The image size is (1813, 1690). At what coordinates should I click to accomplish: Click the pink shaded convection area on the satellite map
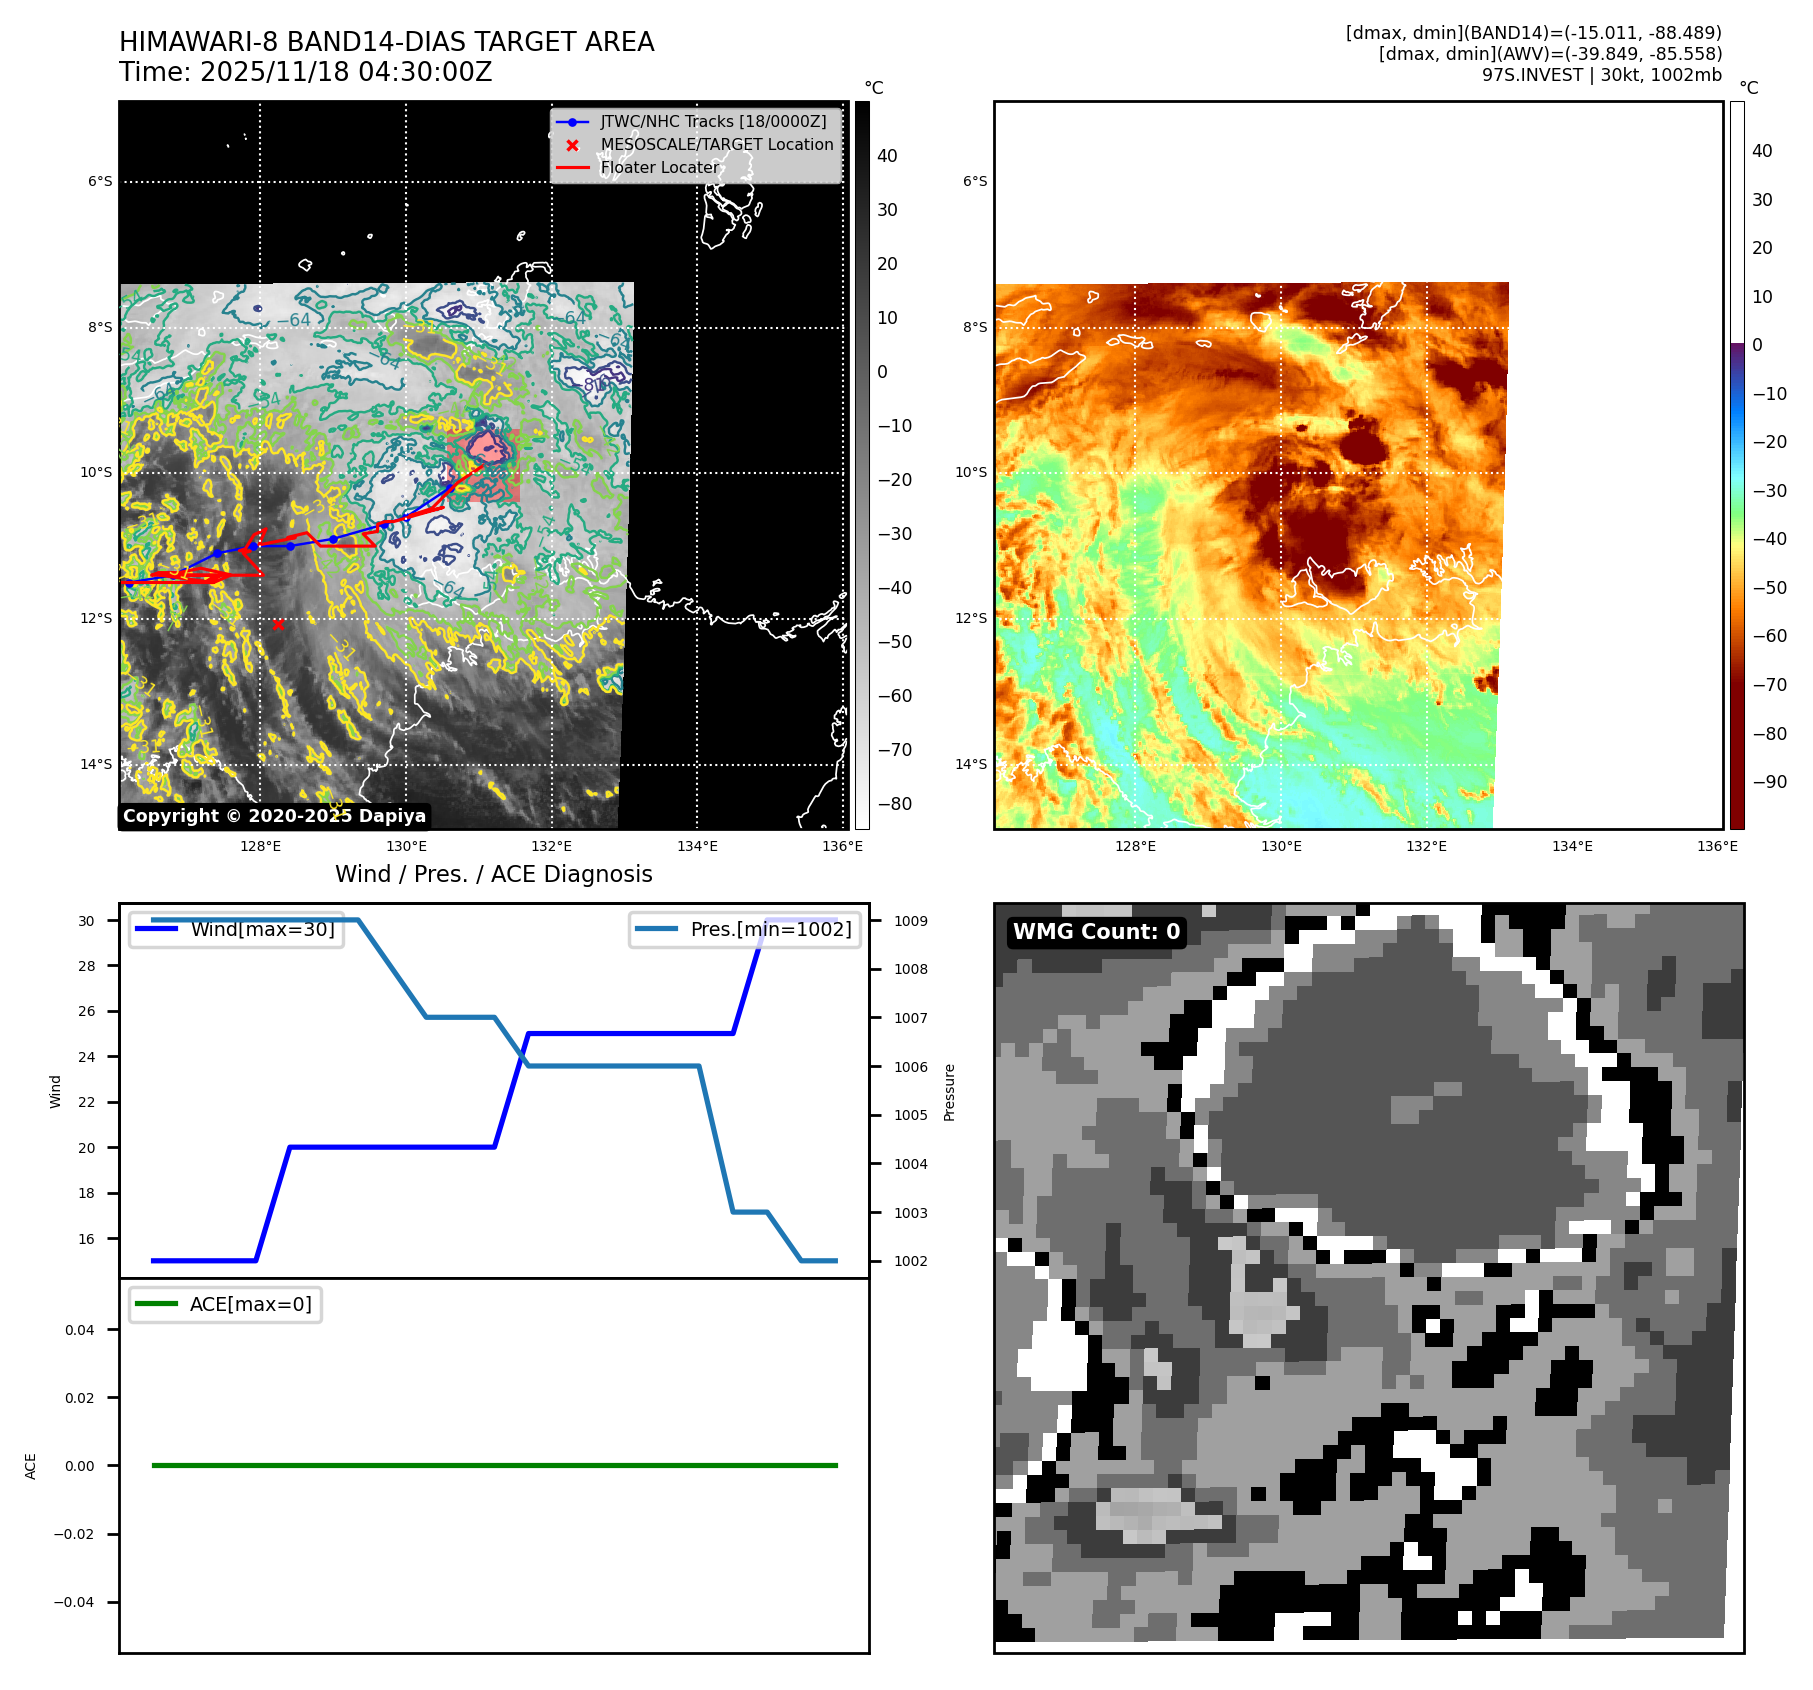(489, 446)
